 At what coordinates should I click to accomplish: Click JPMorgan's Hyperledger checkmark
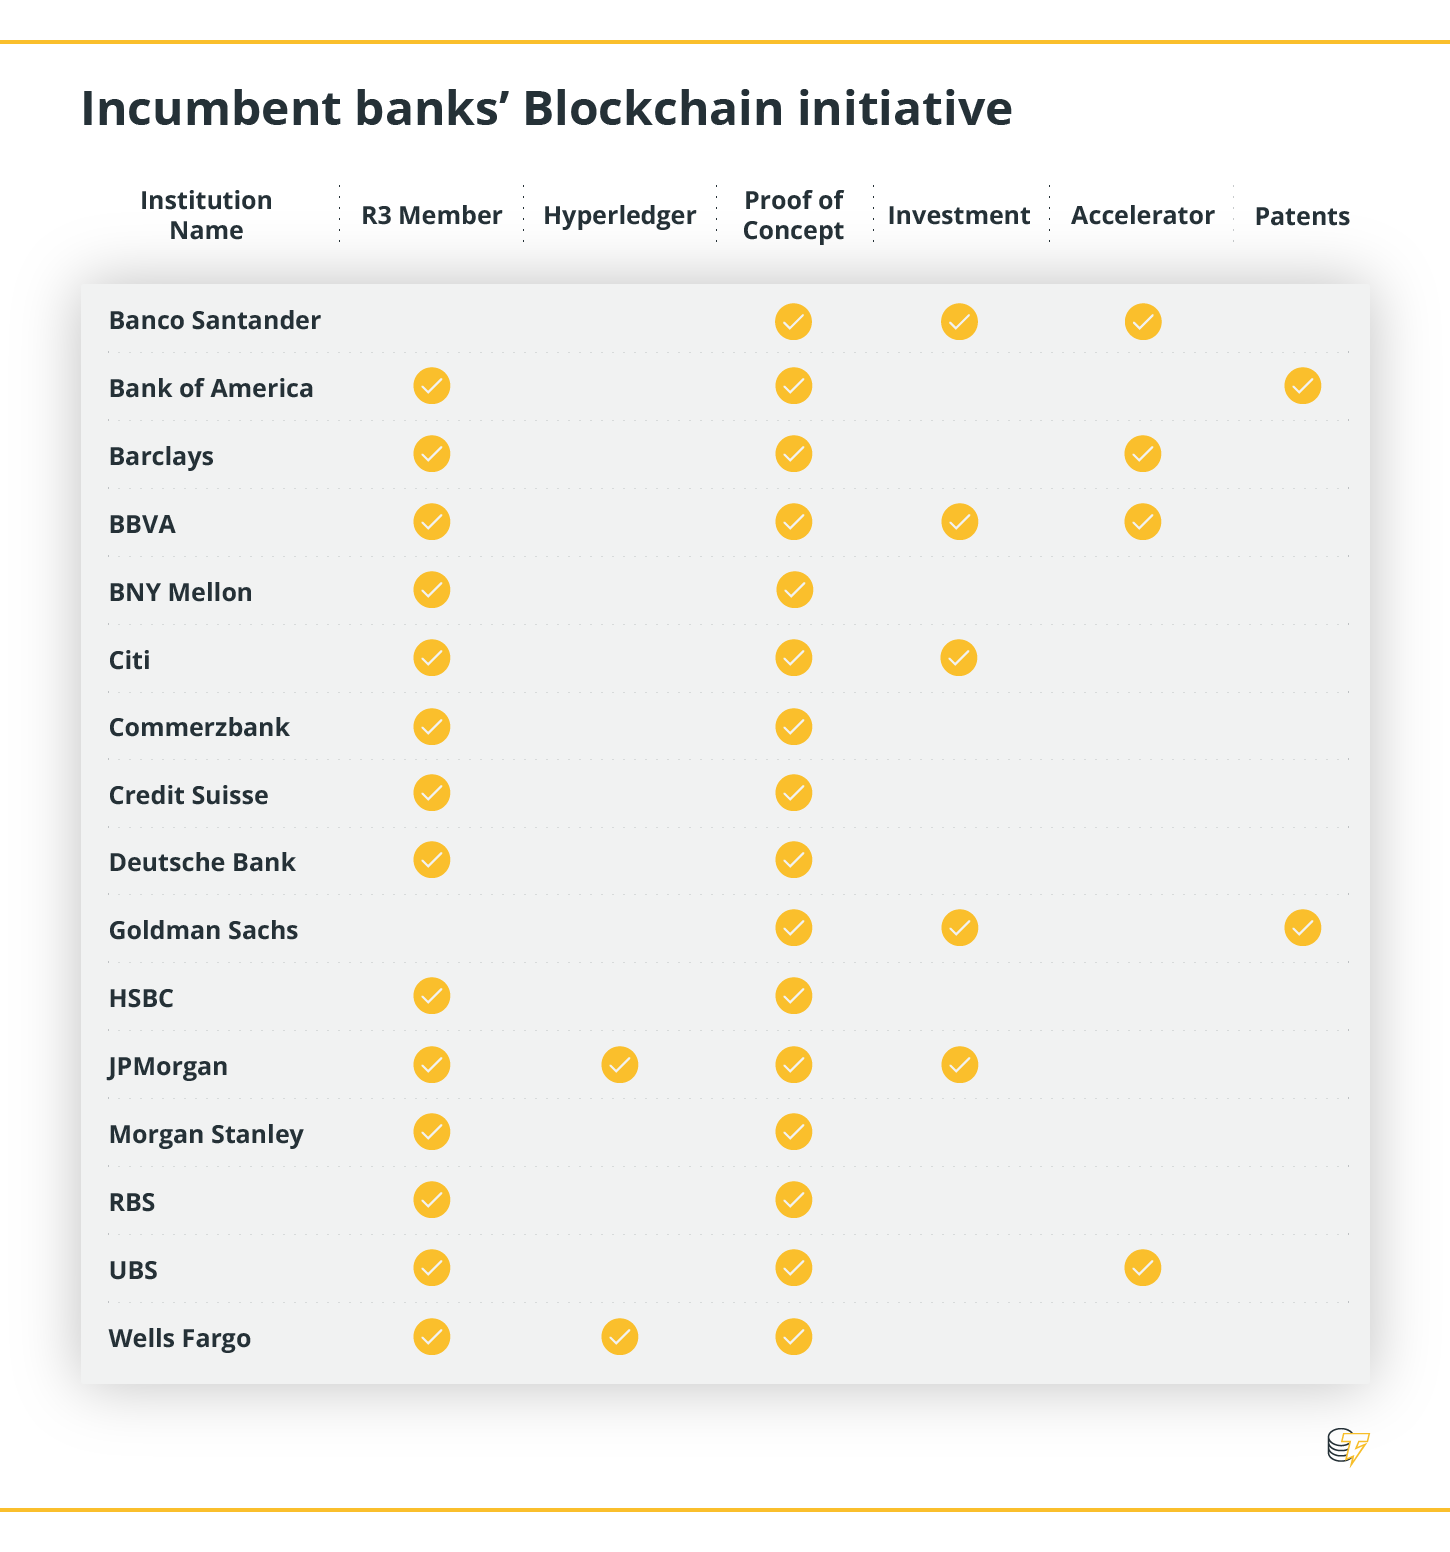pyautogui.click(x=620, y=1065)
